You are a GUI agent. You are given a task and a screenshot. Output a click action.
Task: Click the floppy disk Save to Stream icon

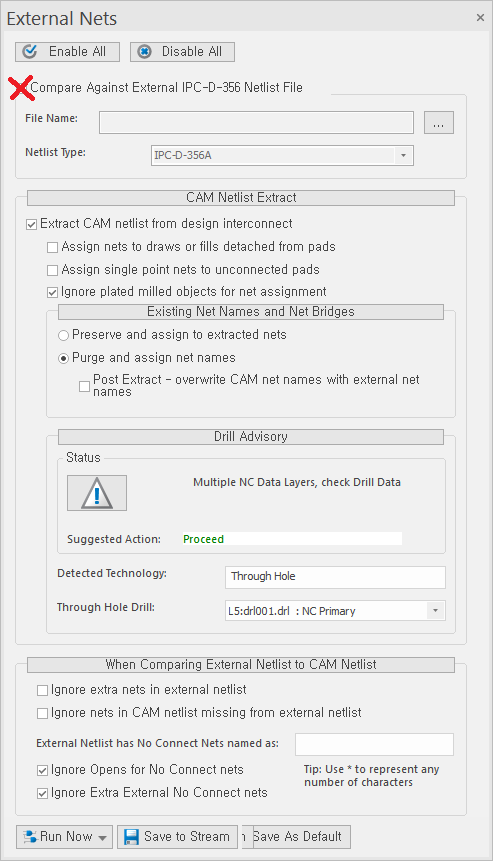[x=131, y=837]
